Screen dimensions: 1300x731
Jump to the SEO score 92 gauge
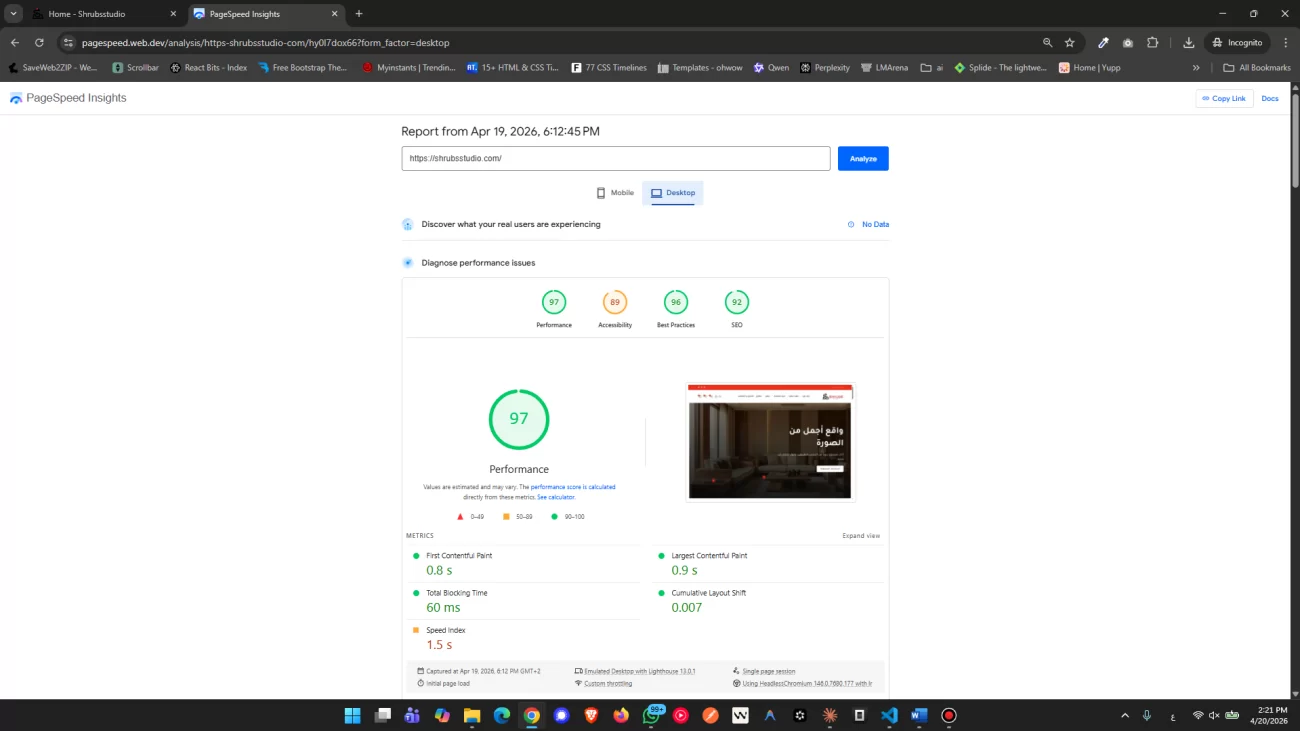(x=737, y=309)
